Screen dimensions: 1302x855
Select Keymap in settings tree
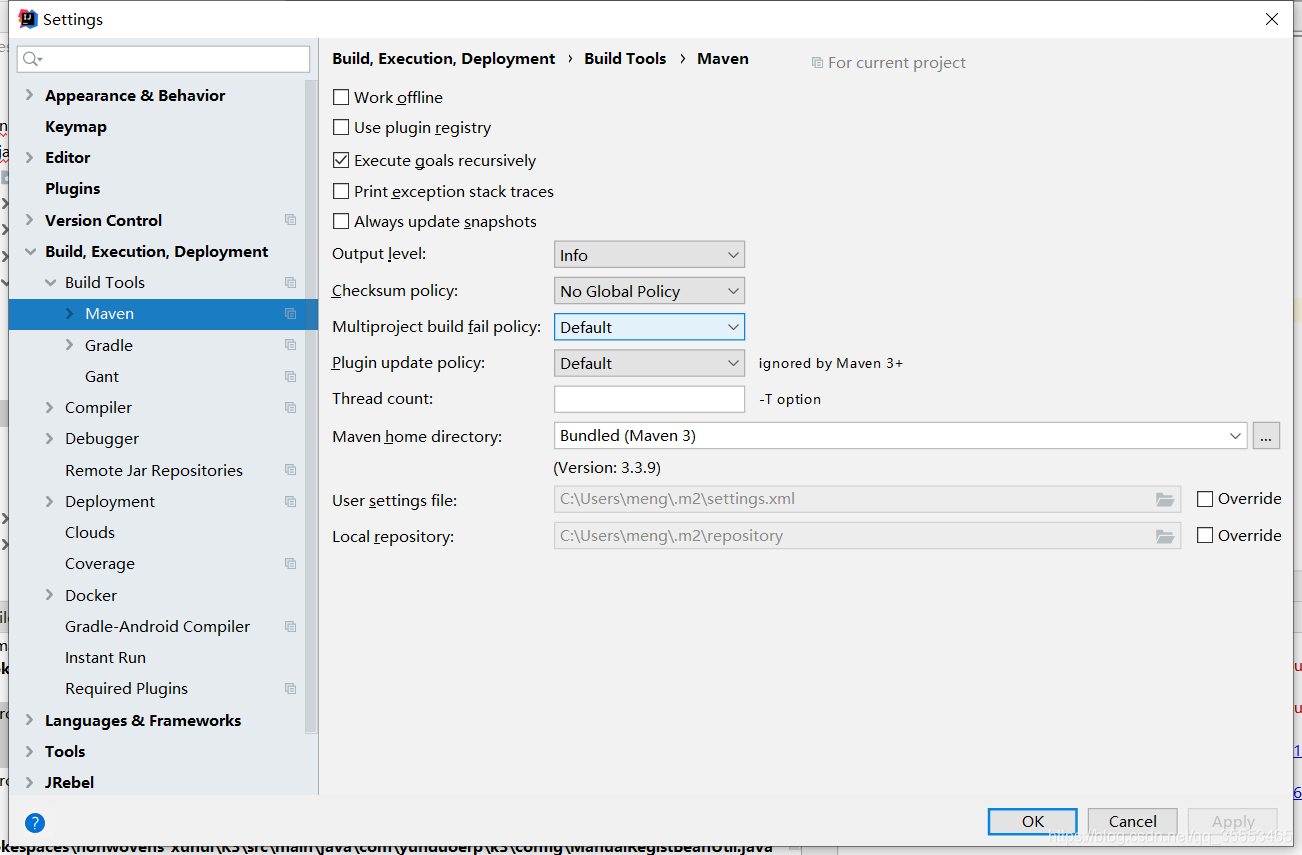click(x=76, y=126)
